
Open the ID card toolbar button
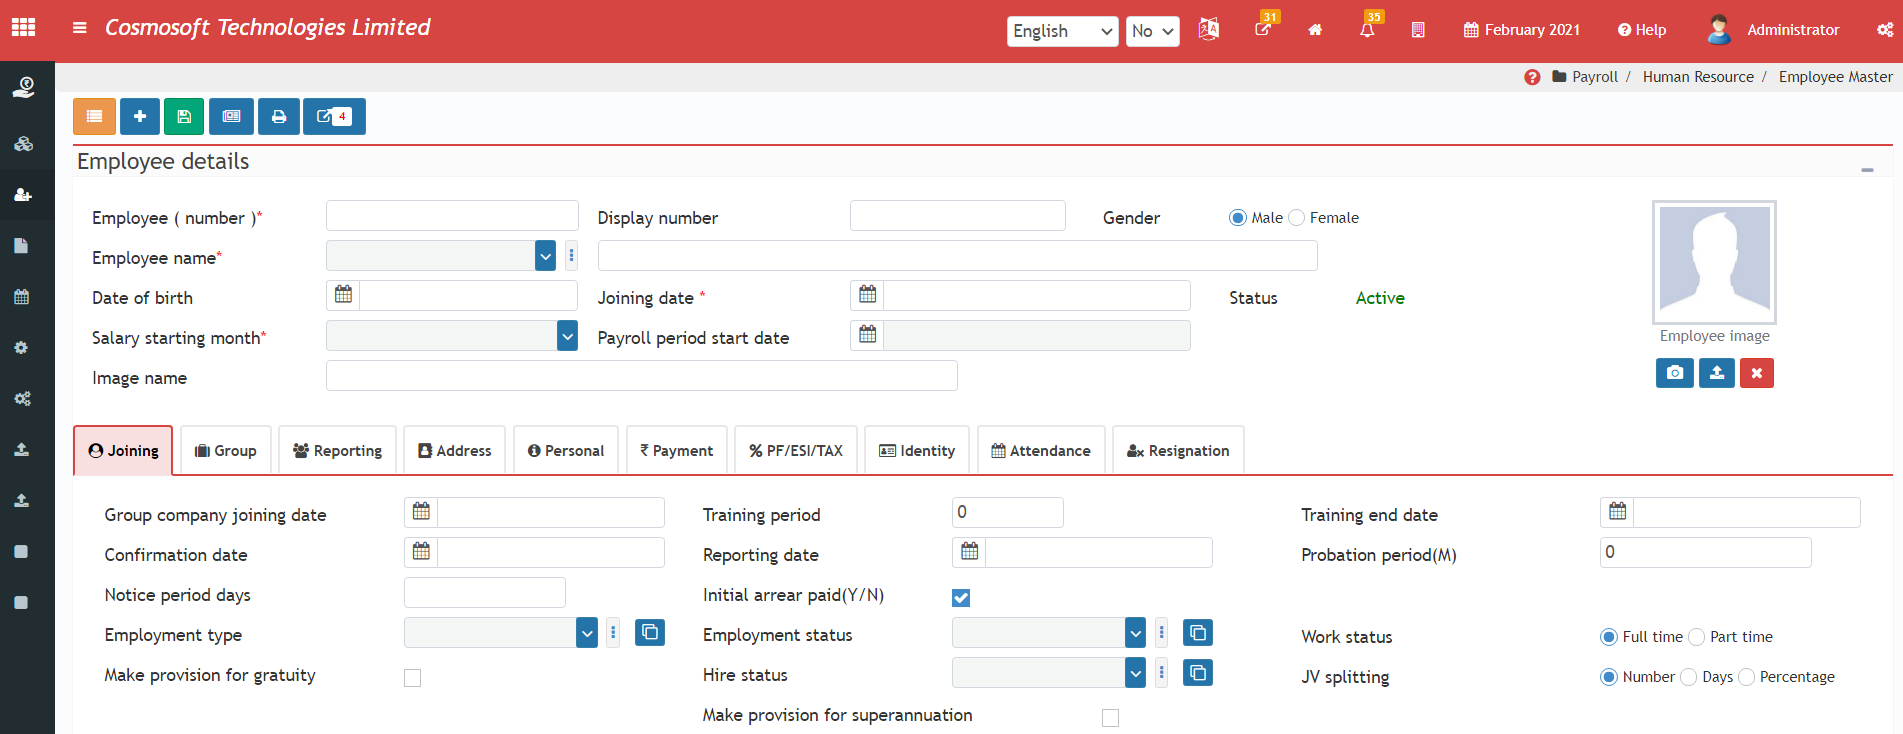(x=231, y=116)
